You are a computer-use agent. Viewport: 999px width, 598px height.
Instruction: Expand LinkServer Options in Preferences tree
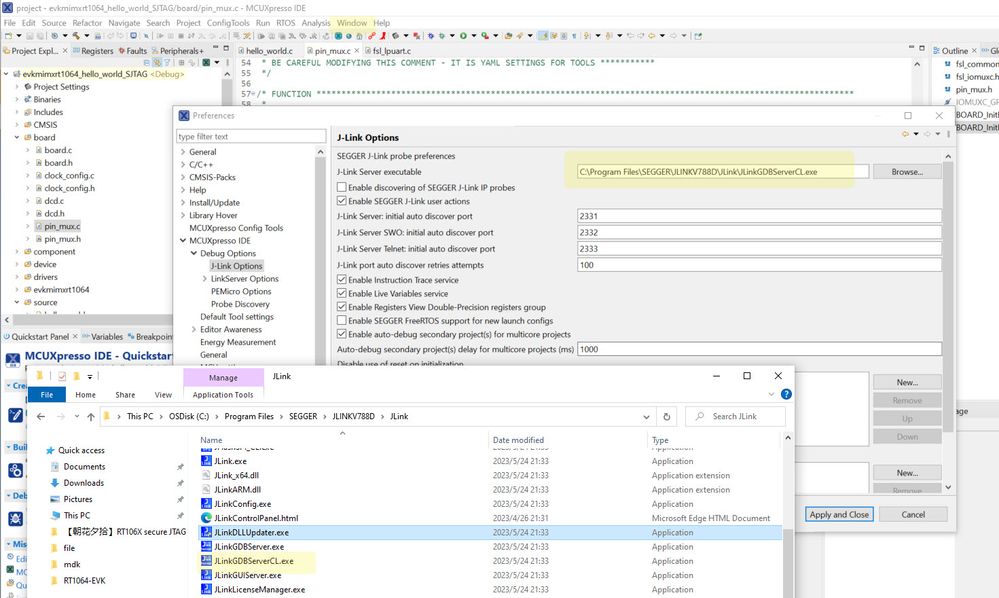pos(205,279)
